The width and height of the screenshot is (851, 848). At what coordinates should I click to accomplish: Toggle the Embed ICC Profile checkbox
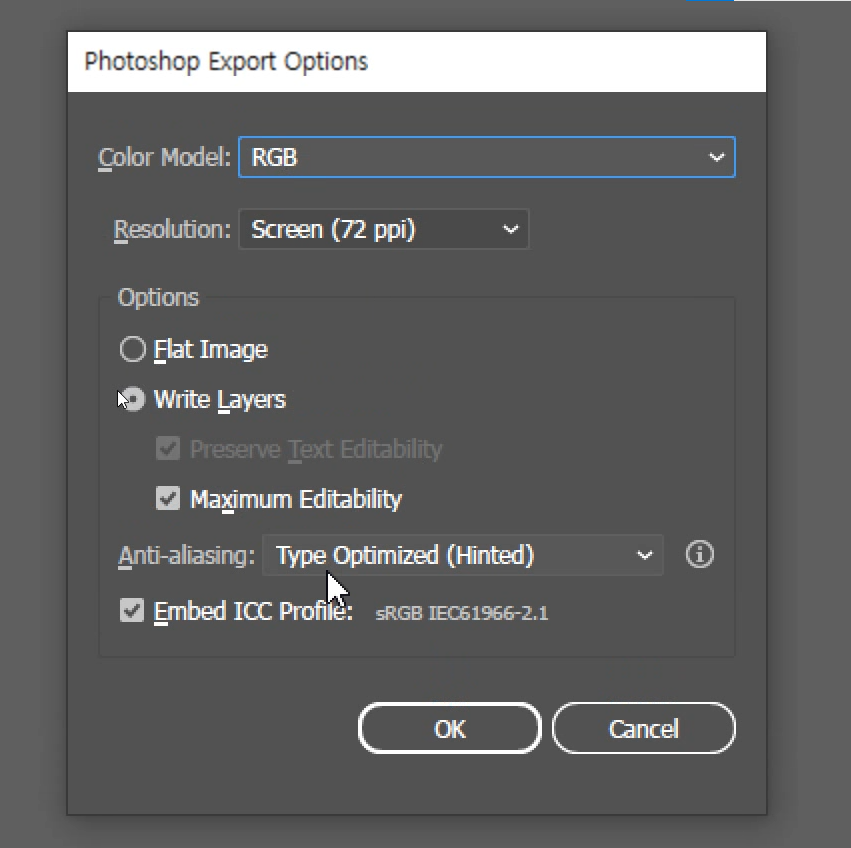132,610
